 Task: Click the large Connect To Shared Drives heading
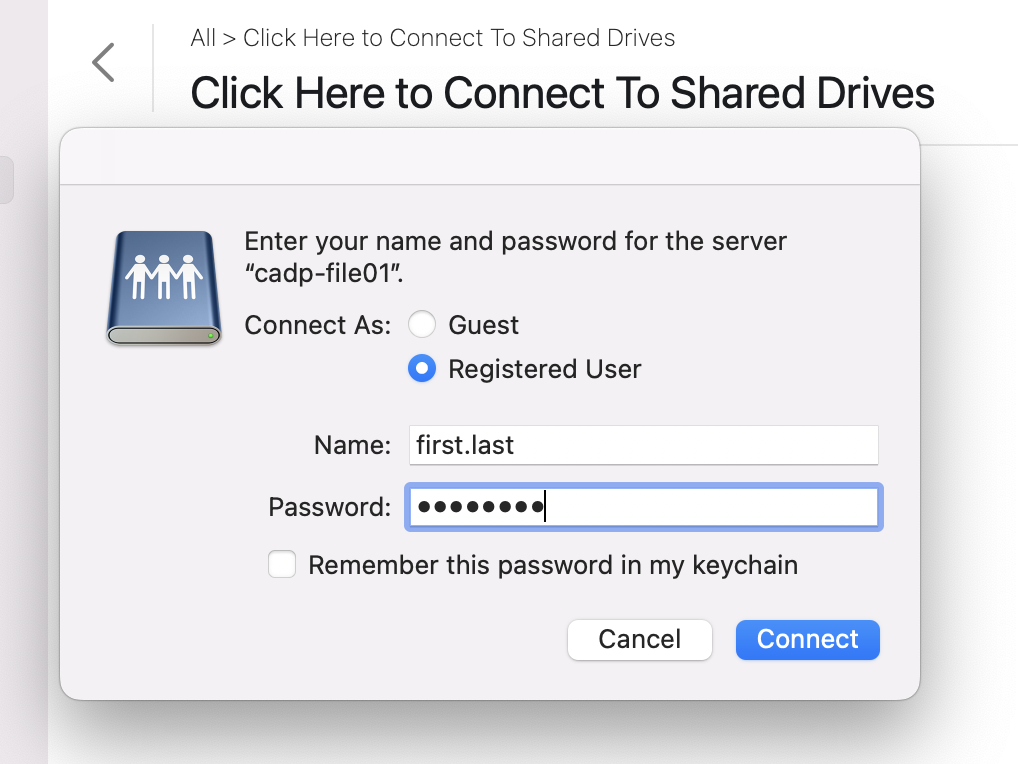562,93
